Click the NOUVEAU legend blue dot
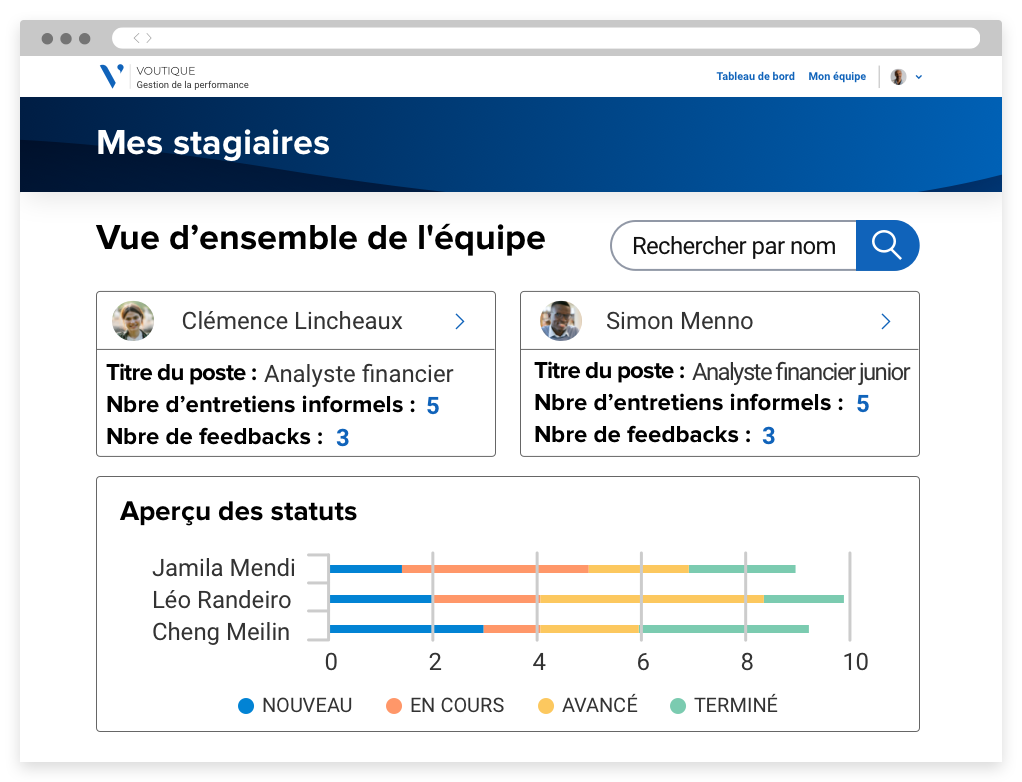The width and height of the screenshot is (1022, 782). [246, 706]
